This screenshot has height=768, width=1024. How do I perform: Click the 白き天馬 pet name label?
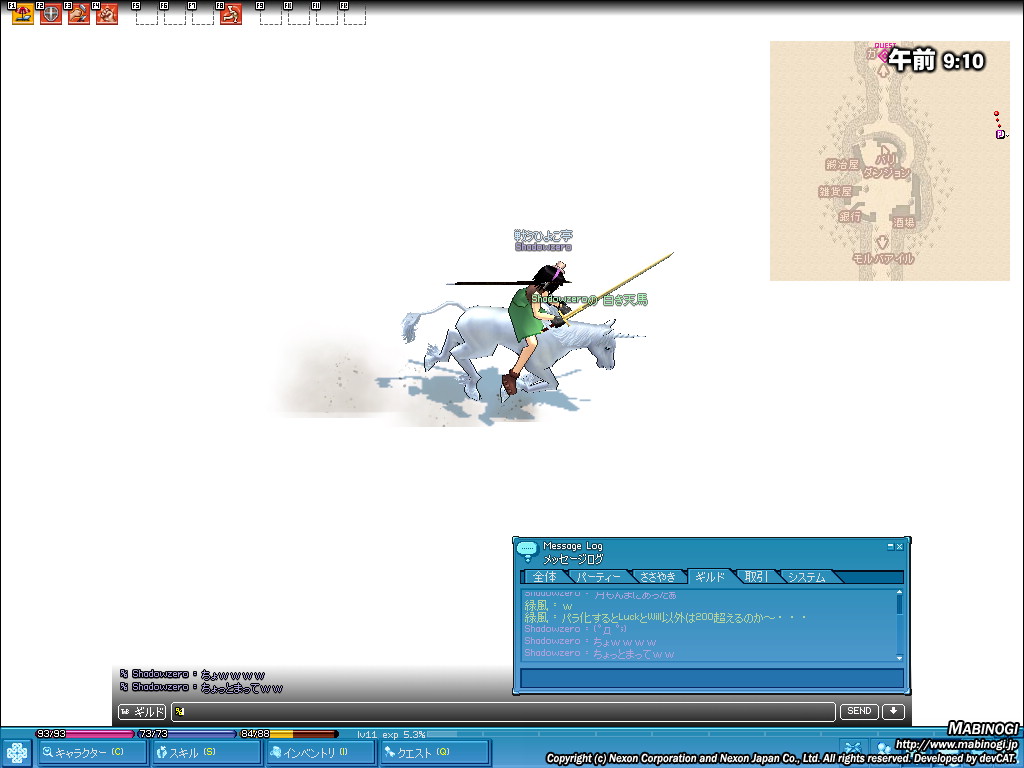(x=625, y=300)
